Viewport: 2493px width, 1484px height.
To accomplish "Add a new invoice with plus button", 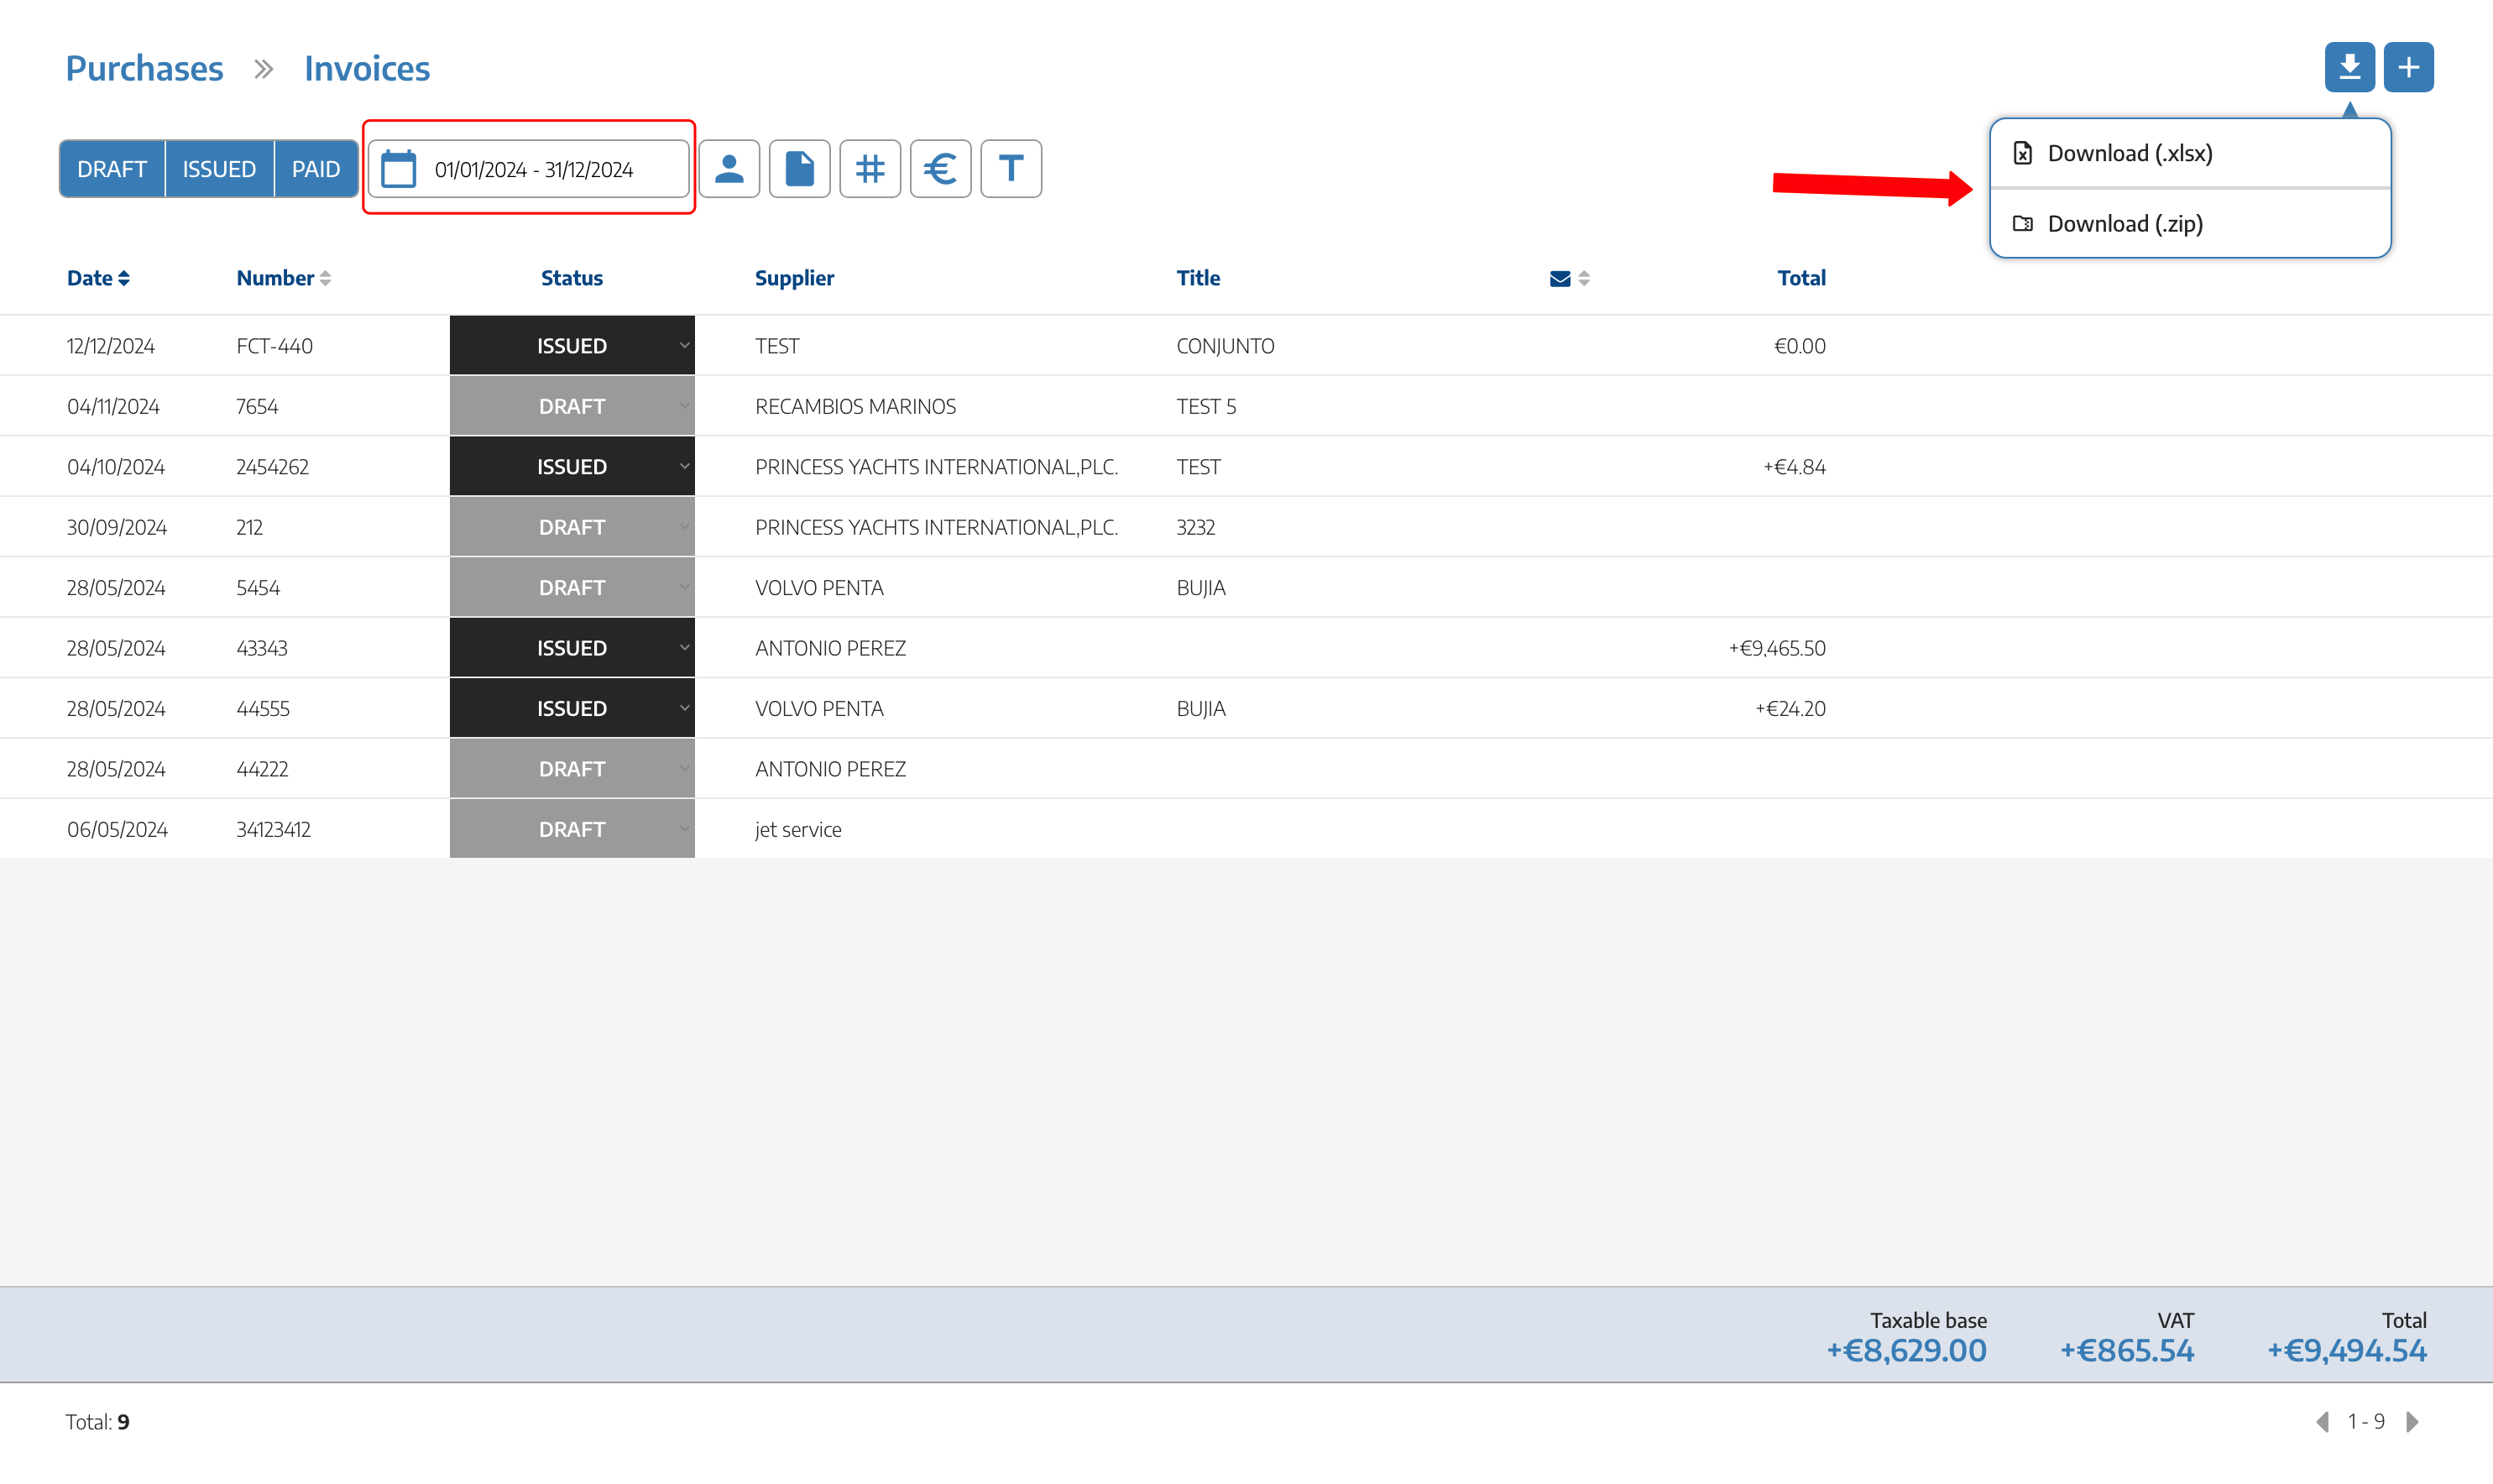I will pos(2408,67).
